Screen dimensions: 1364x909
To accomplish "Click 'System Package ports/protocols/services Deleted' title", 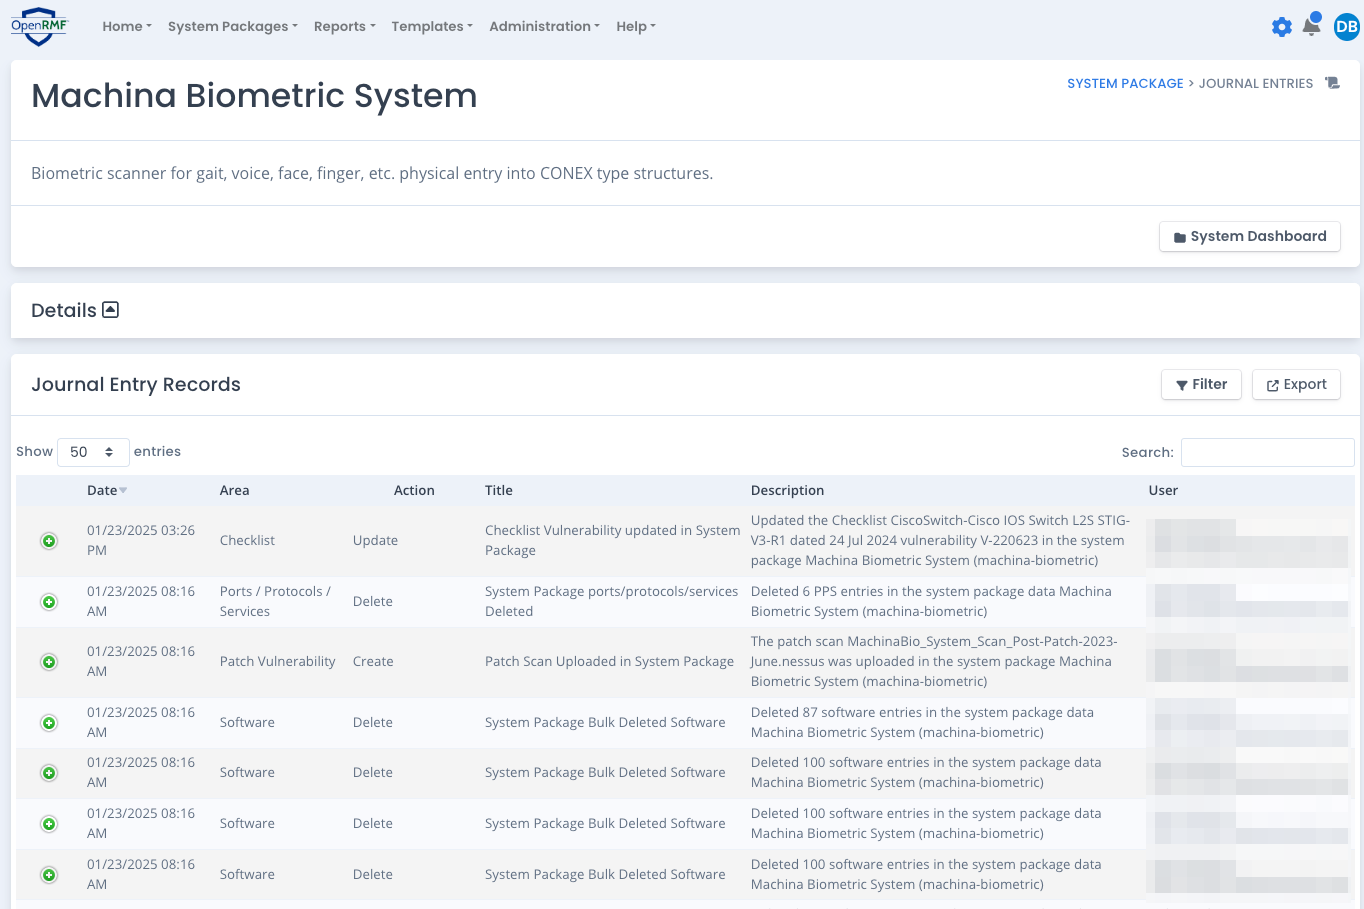I will 611,601.
